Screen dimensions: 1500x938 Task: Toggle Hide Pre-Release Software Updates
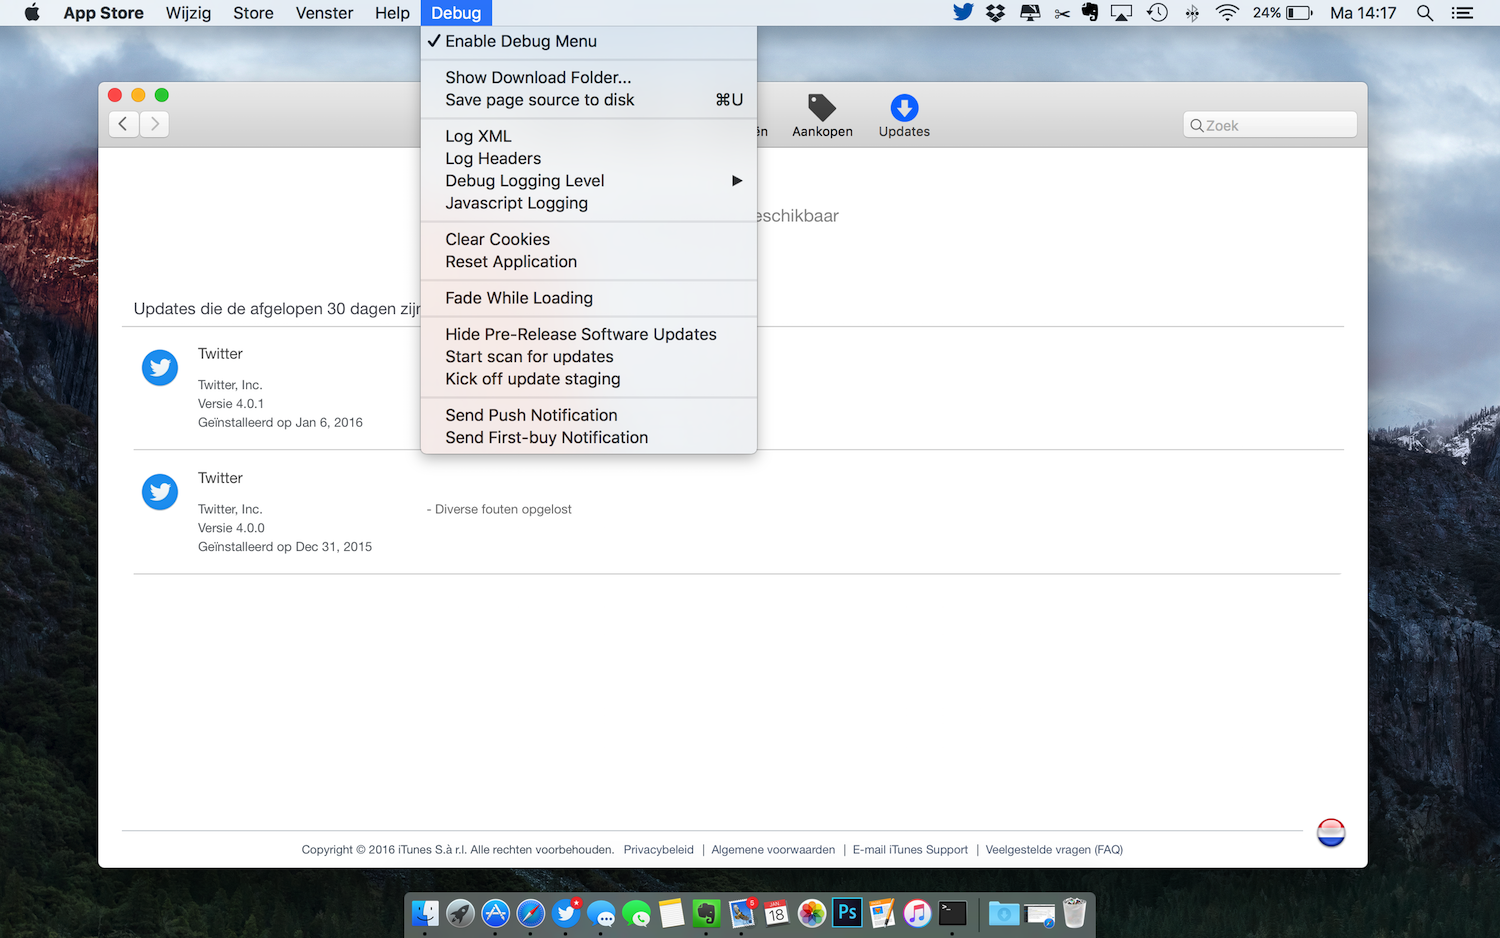click(589, 334)
